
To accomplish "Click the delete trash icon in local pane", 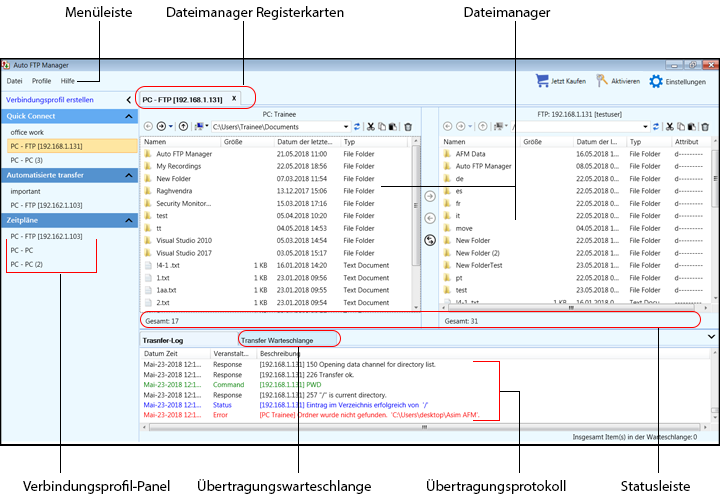I will click(408, 127).
